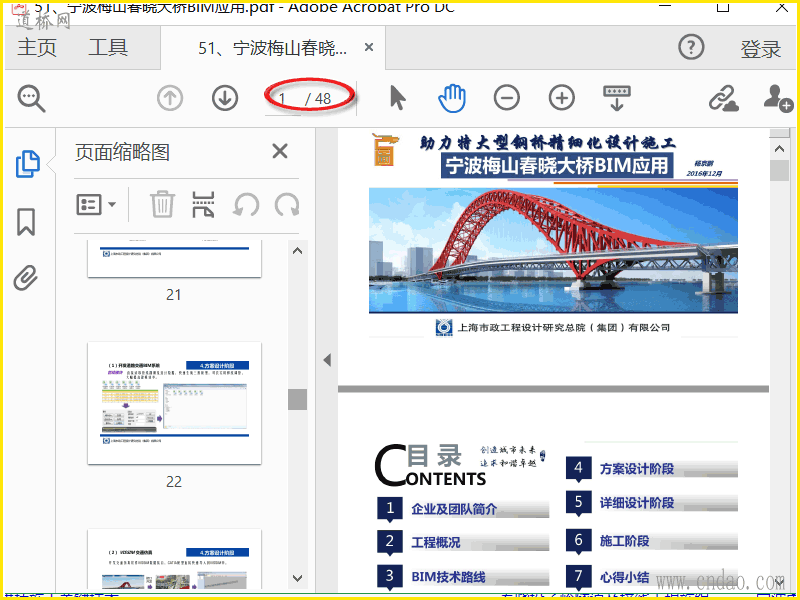This screenshot has width=800, height=600.
Task: Rotate page clockwise
Action: point(287,205)
